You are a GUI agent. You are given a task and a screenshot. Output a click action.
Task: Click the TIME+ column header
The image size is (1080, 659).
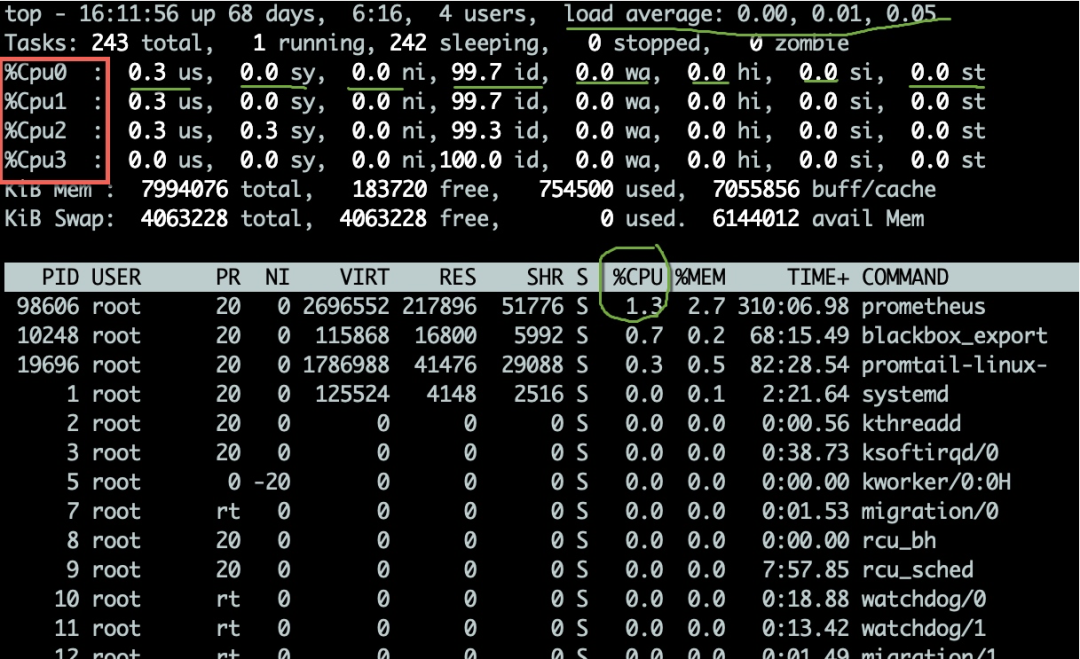tap(818, 277)
